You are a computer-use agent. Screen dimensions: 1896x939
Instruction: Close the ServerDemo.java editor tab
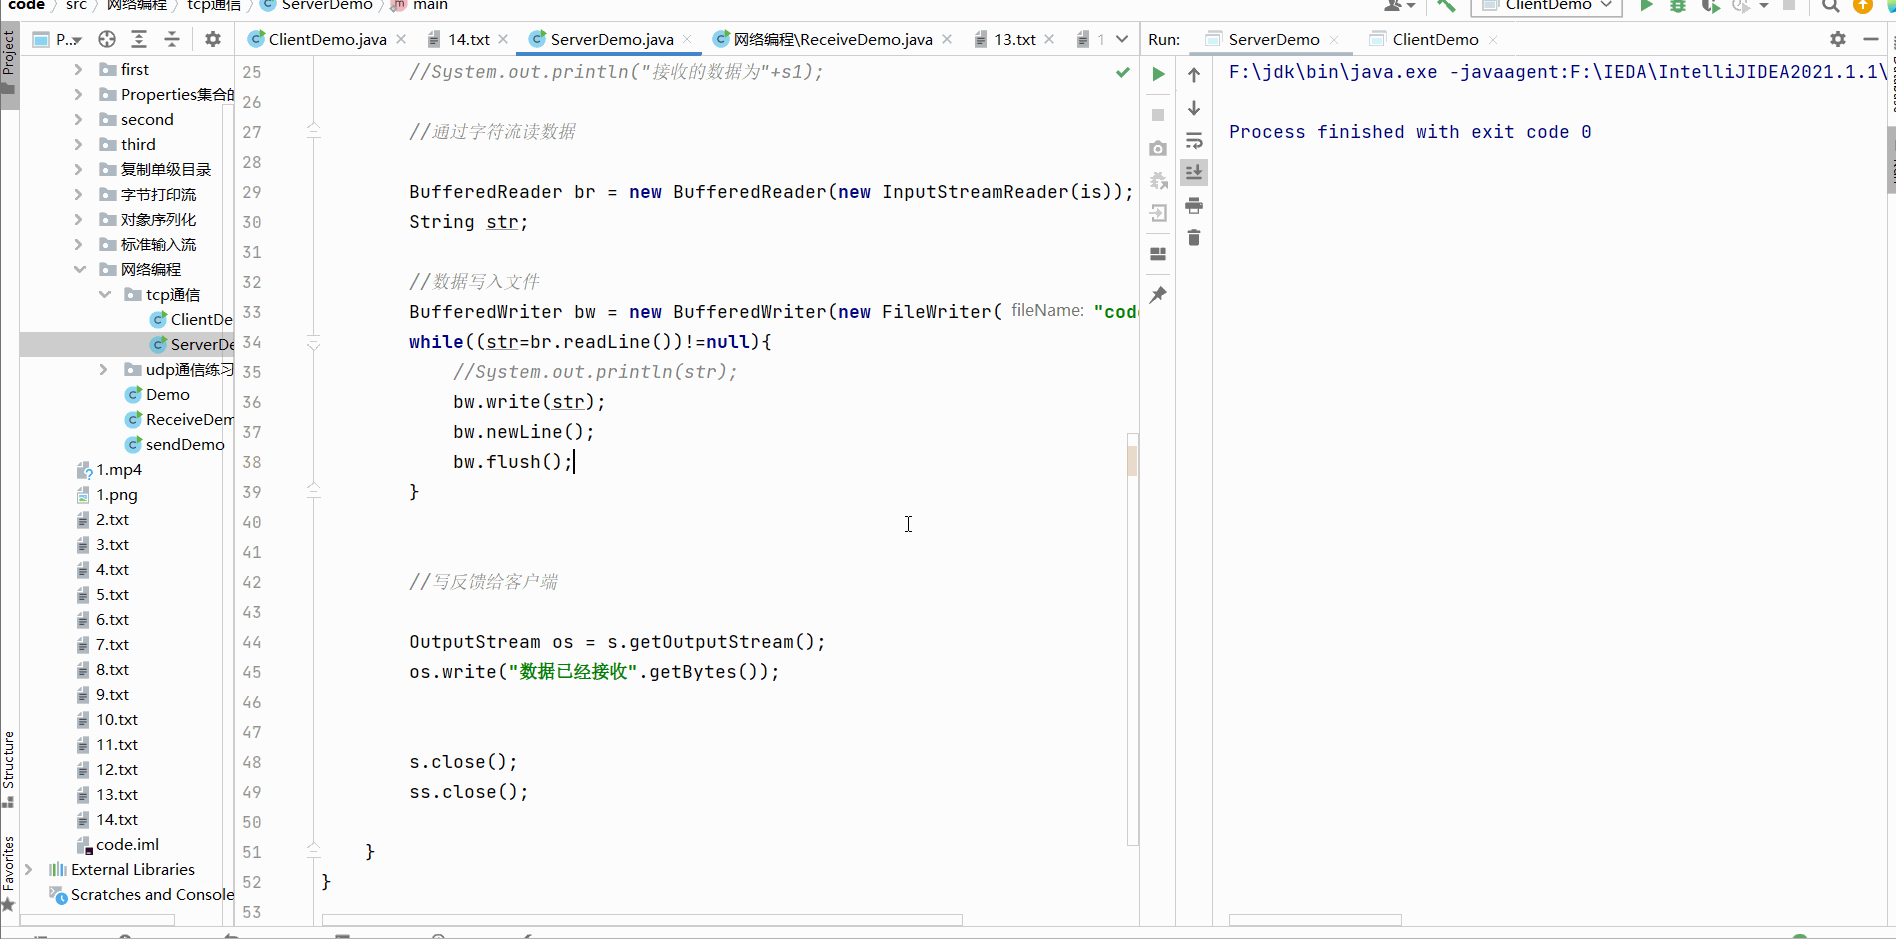point(687,39)
